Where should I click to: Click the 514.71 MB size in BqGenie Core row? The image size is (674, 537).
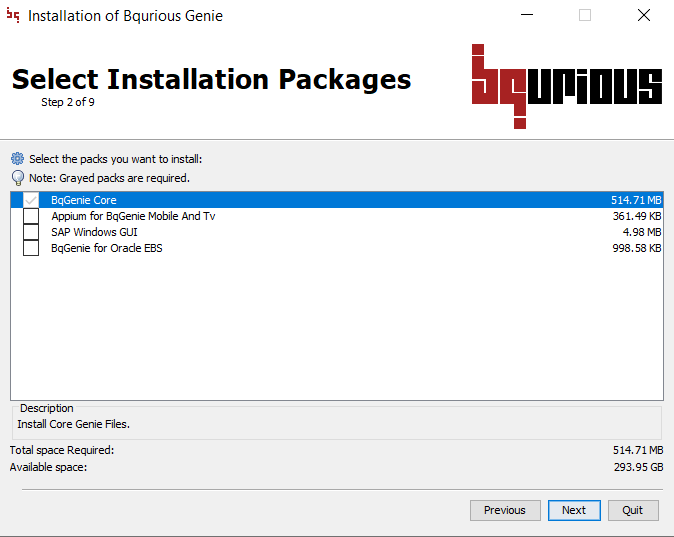click(636, 200)
